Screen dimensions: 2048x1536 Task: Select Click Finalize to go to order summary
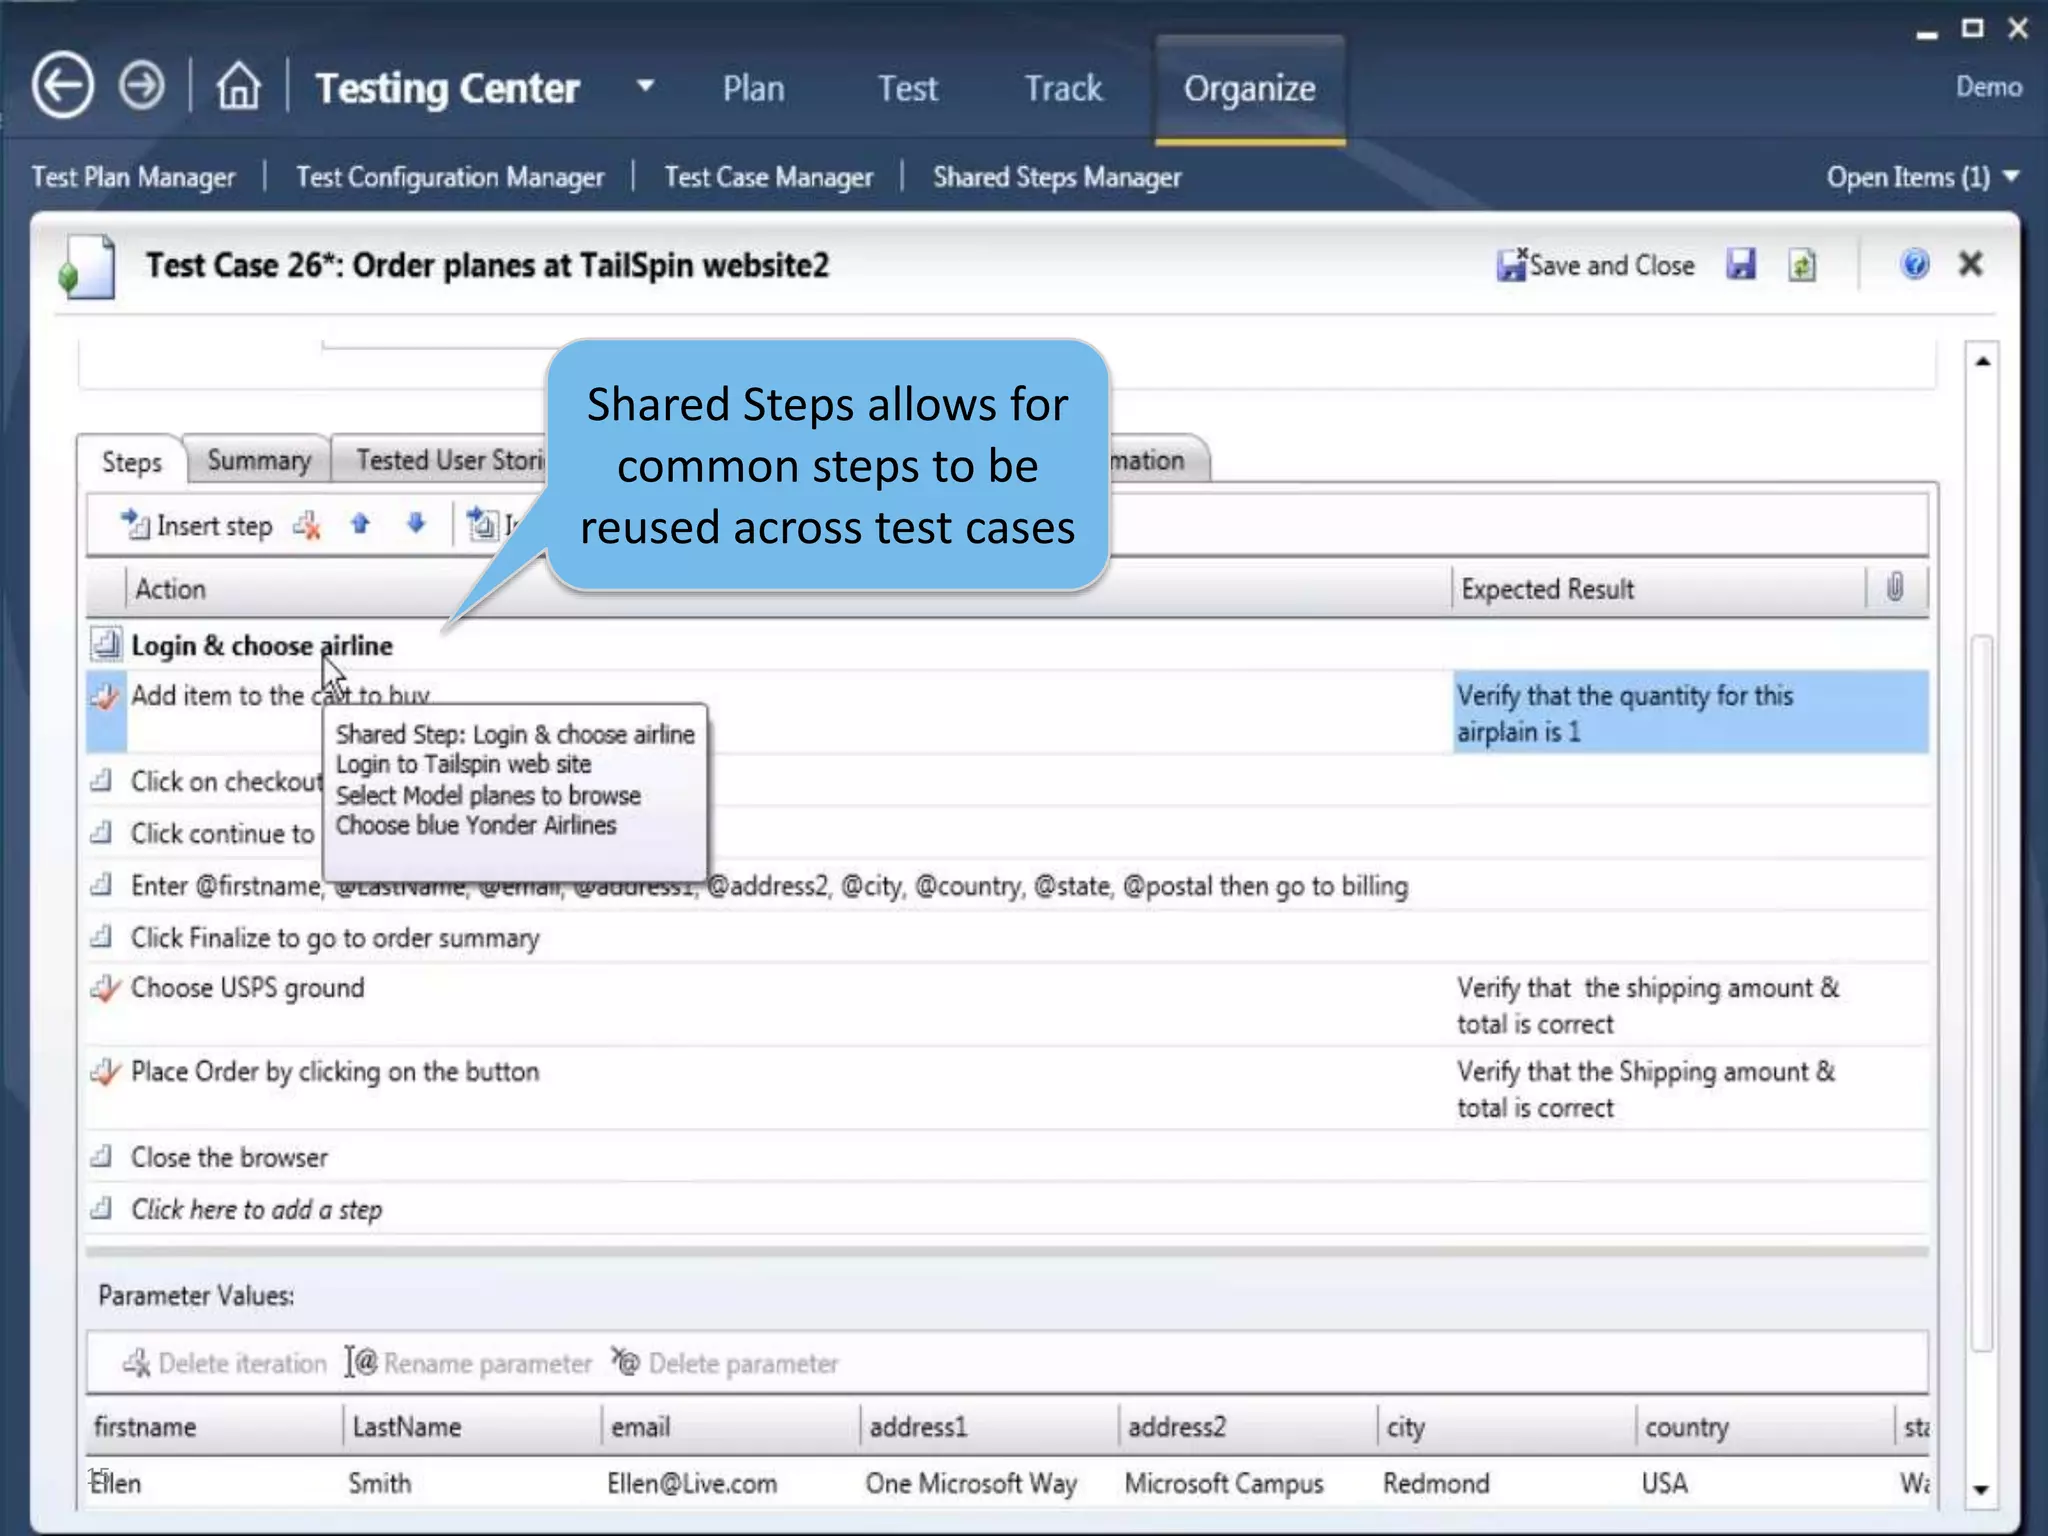(x=335, y=938)
